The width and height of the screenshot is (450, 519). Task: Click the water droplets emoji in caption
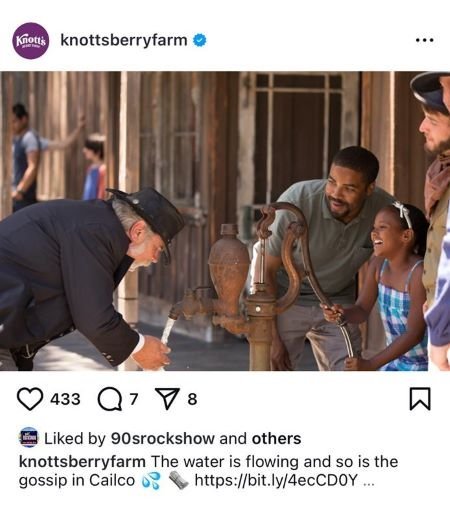(x=151, y=481)
